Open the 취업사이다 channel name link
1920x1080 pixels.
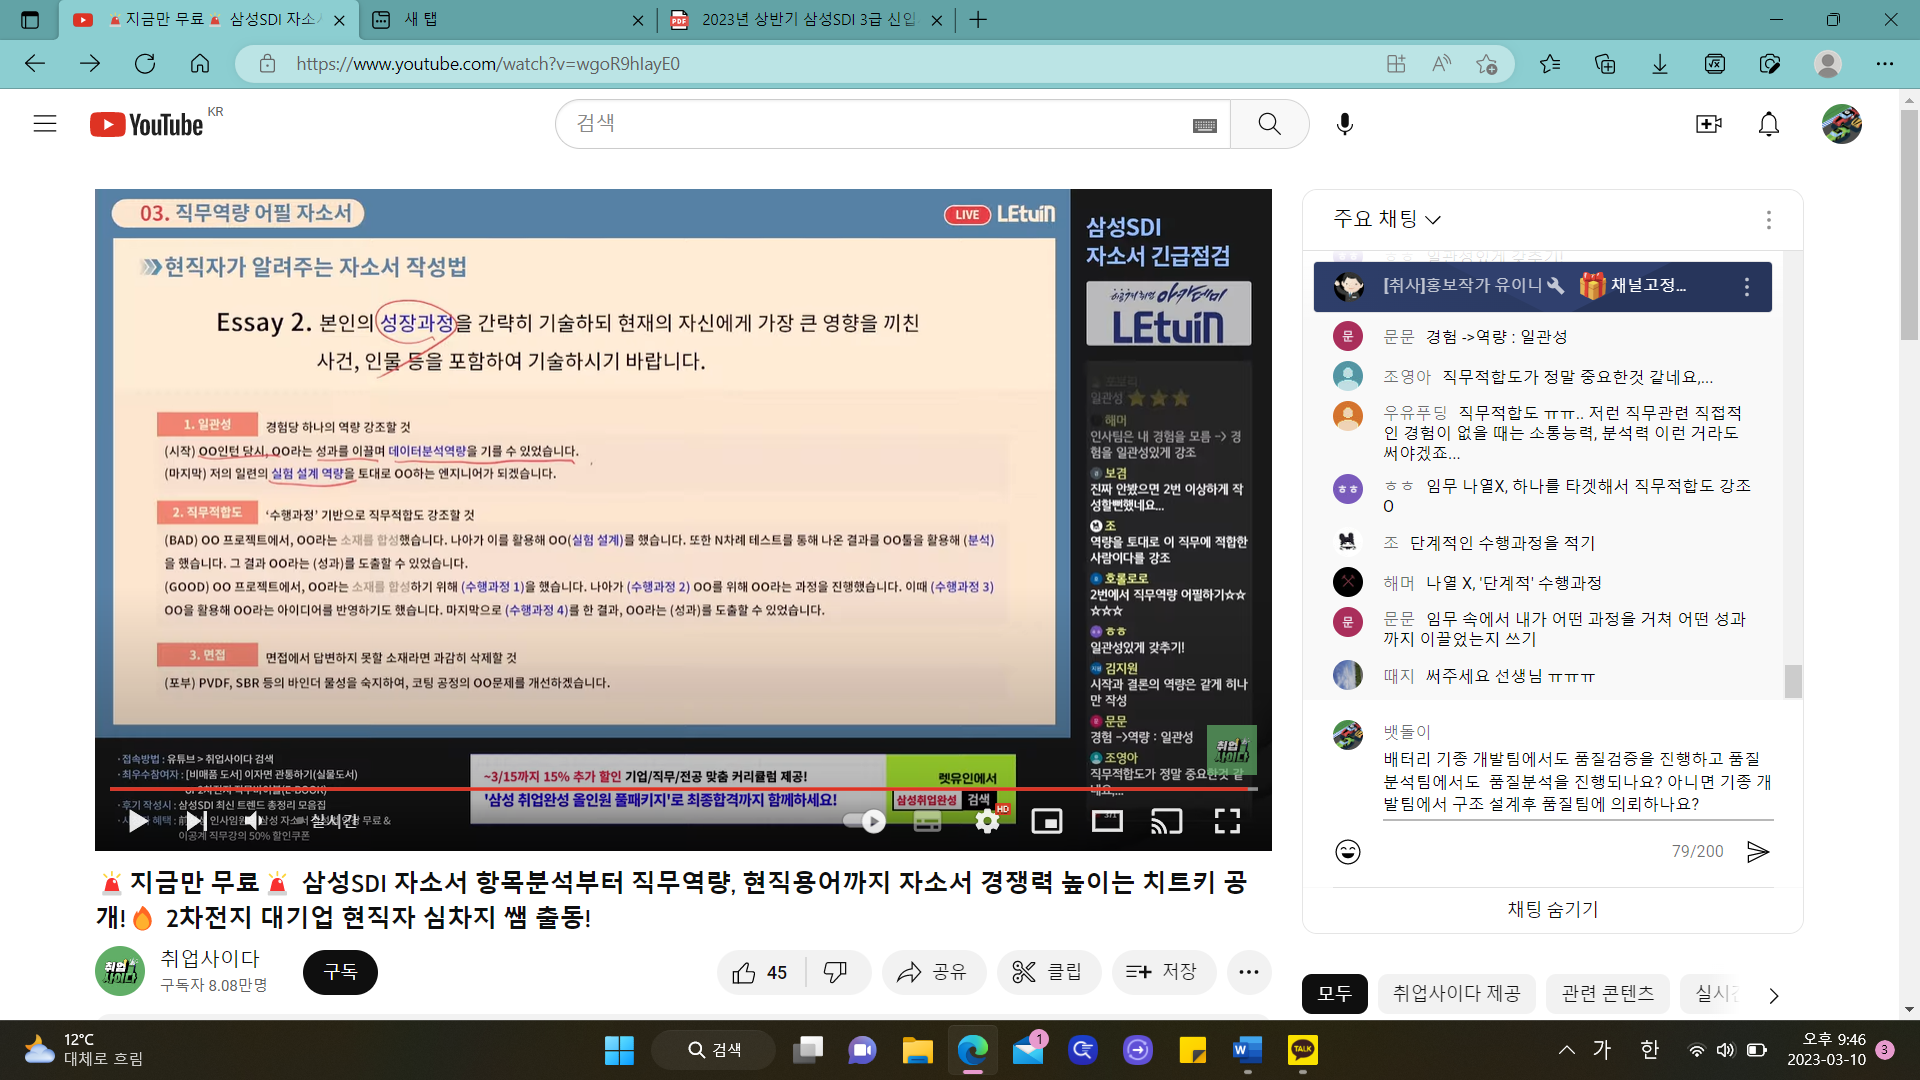210,958
